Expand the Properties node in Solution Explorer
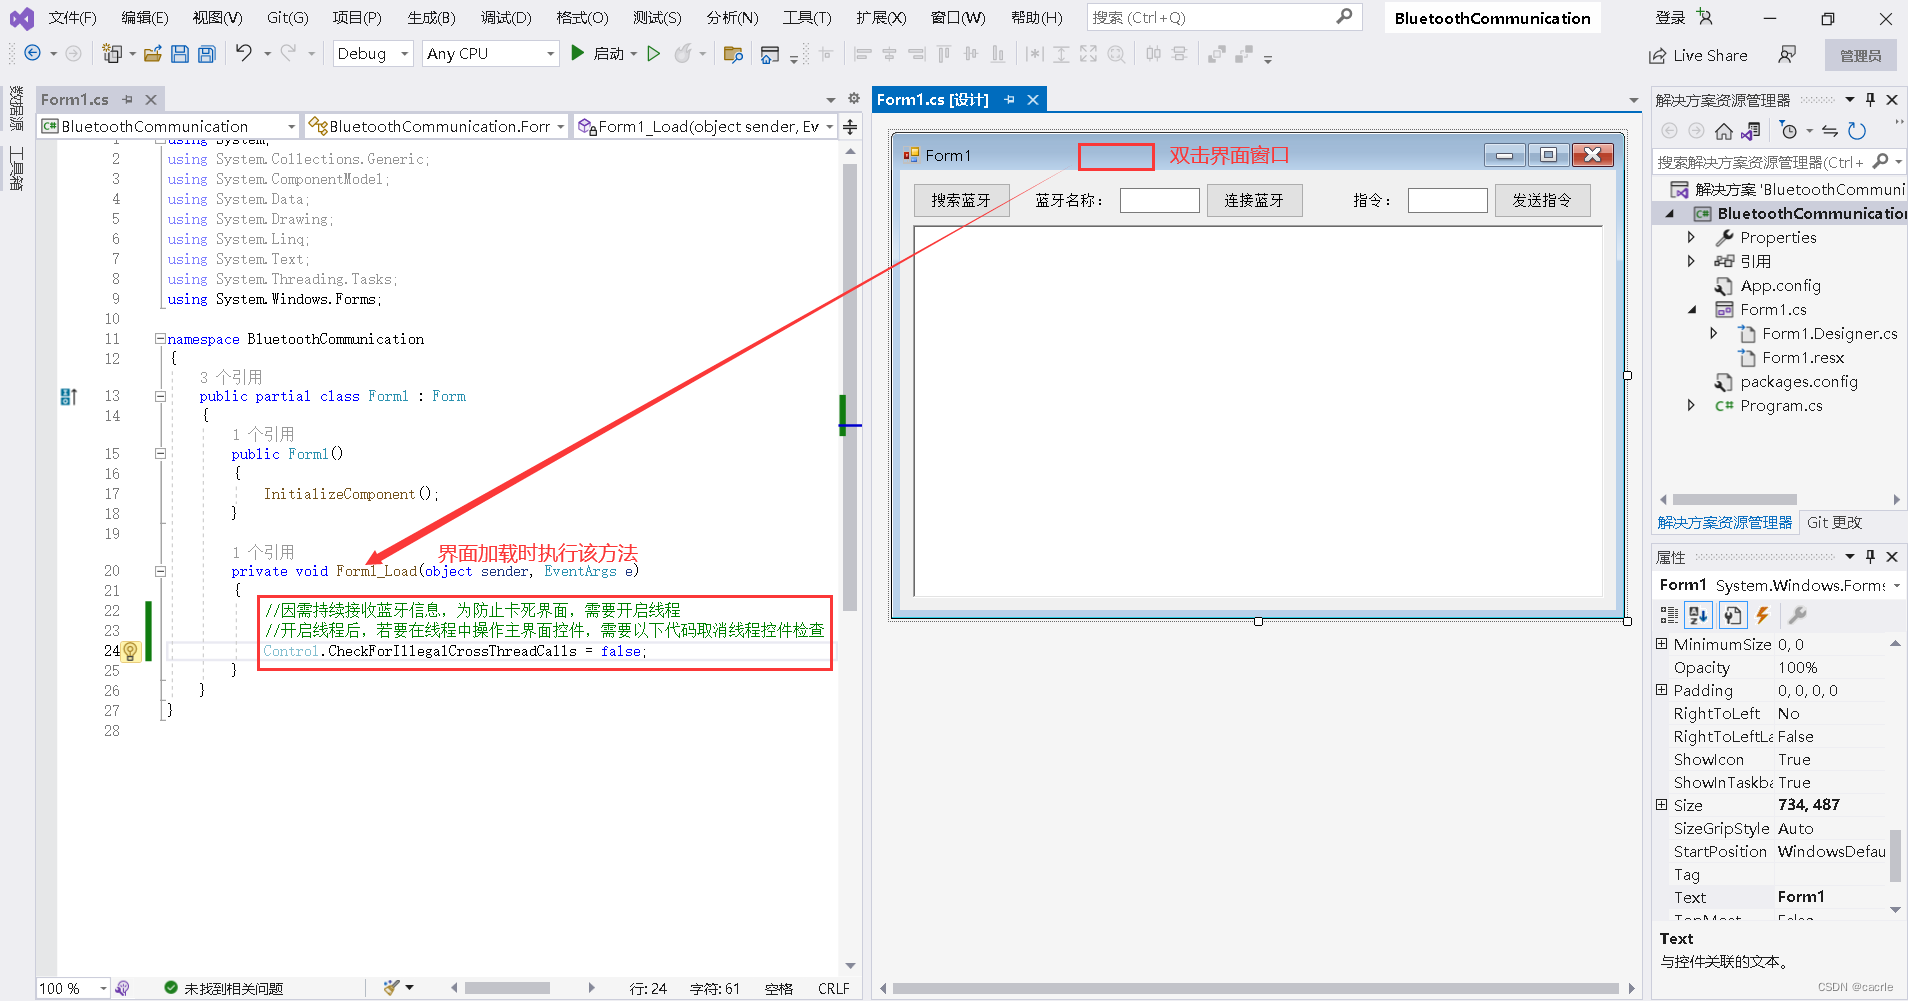 pos(1691,237)
